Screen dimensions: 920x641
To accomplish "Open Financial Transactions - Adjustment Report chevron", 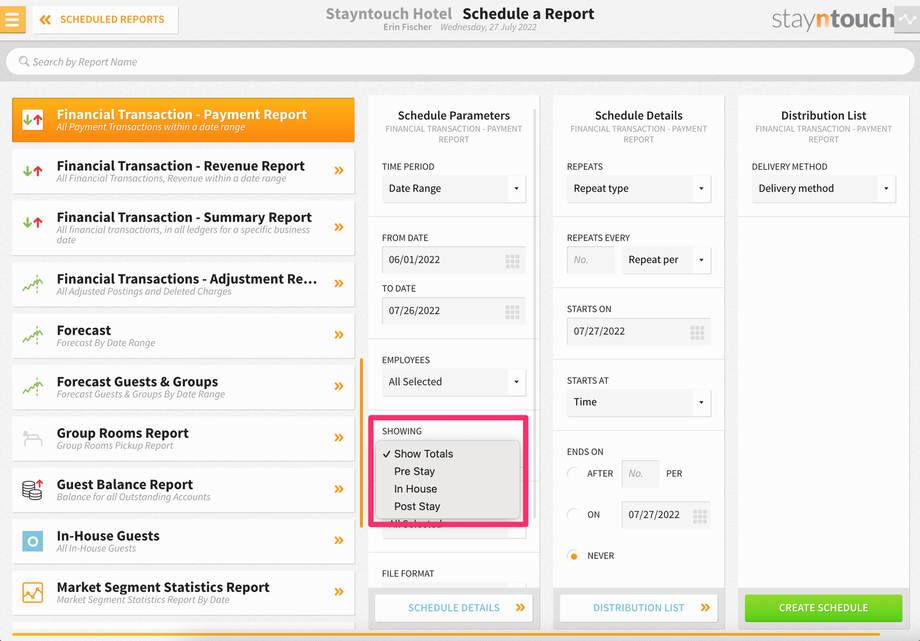I will coord(339,284).
